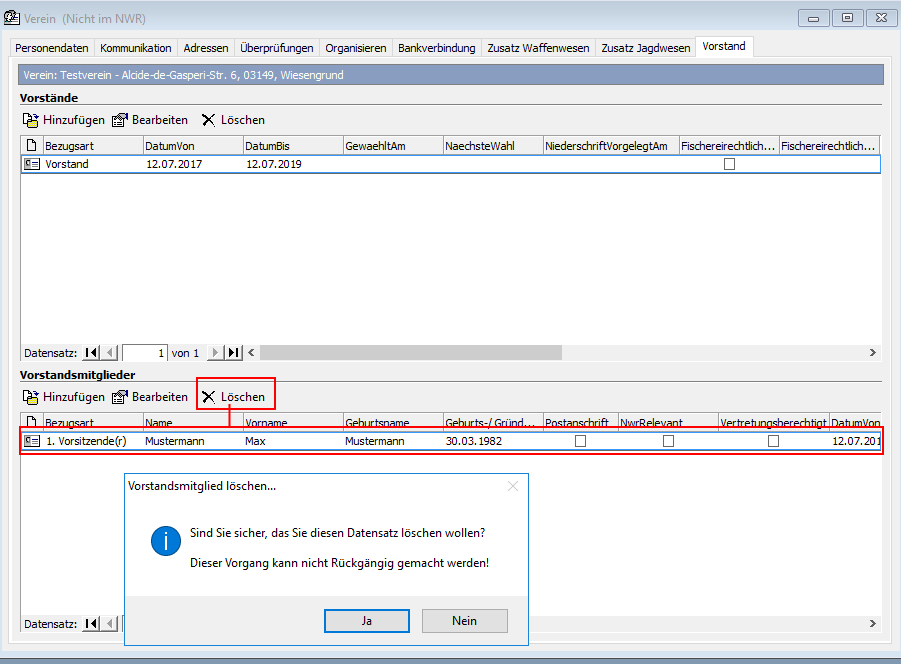901x664 pixels.
Task: Confirm deletion with the Ja button
Action: tap(367, 621)
